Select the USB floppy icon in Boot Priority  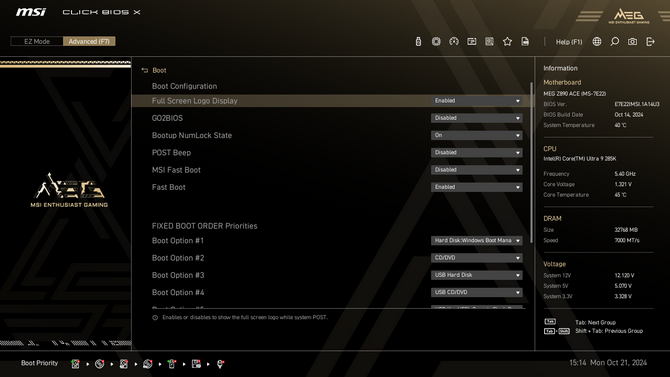point(196,364)
